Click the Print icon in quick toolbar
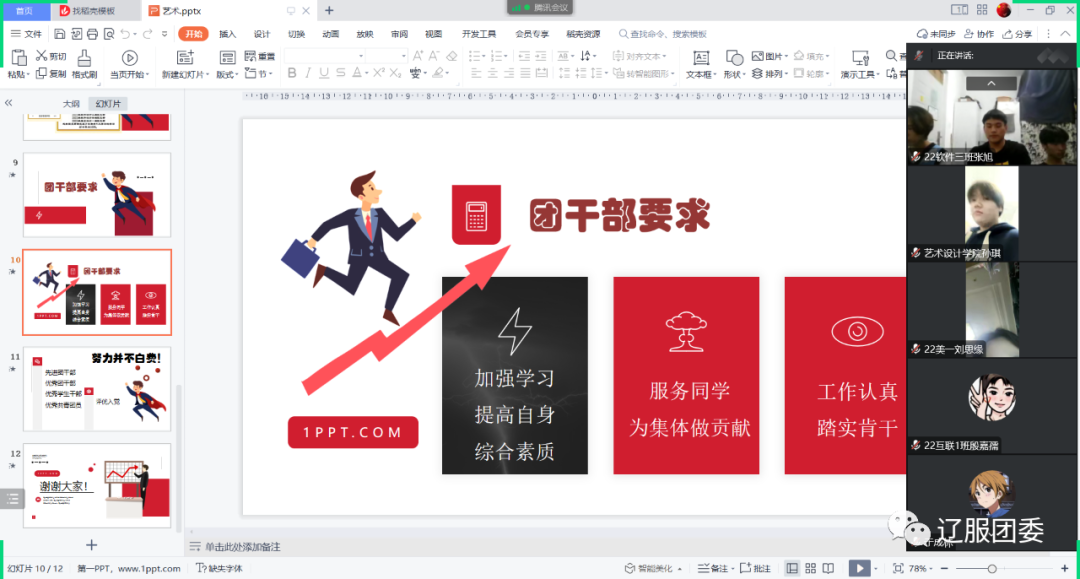Screen dimensions: 1080x579 click(x=93, y=34)
